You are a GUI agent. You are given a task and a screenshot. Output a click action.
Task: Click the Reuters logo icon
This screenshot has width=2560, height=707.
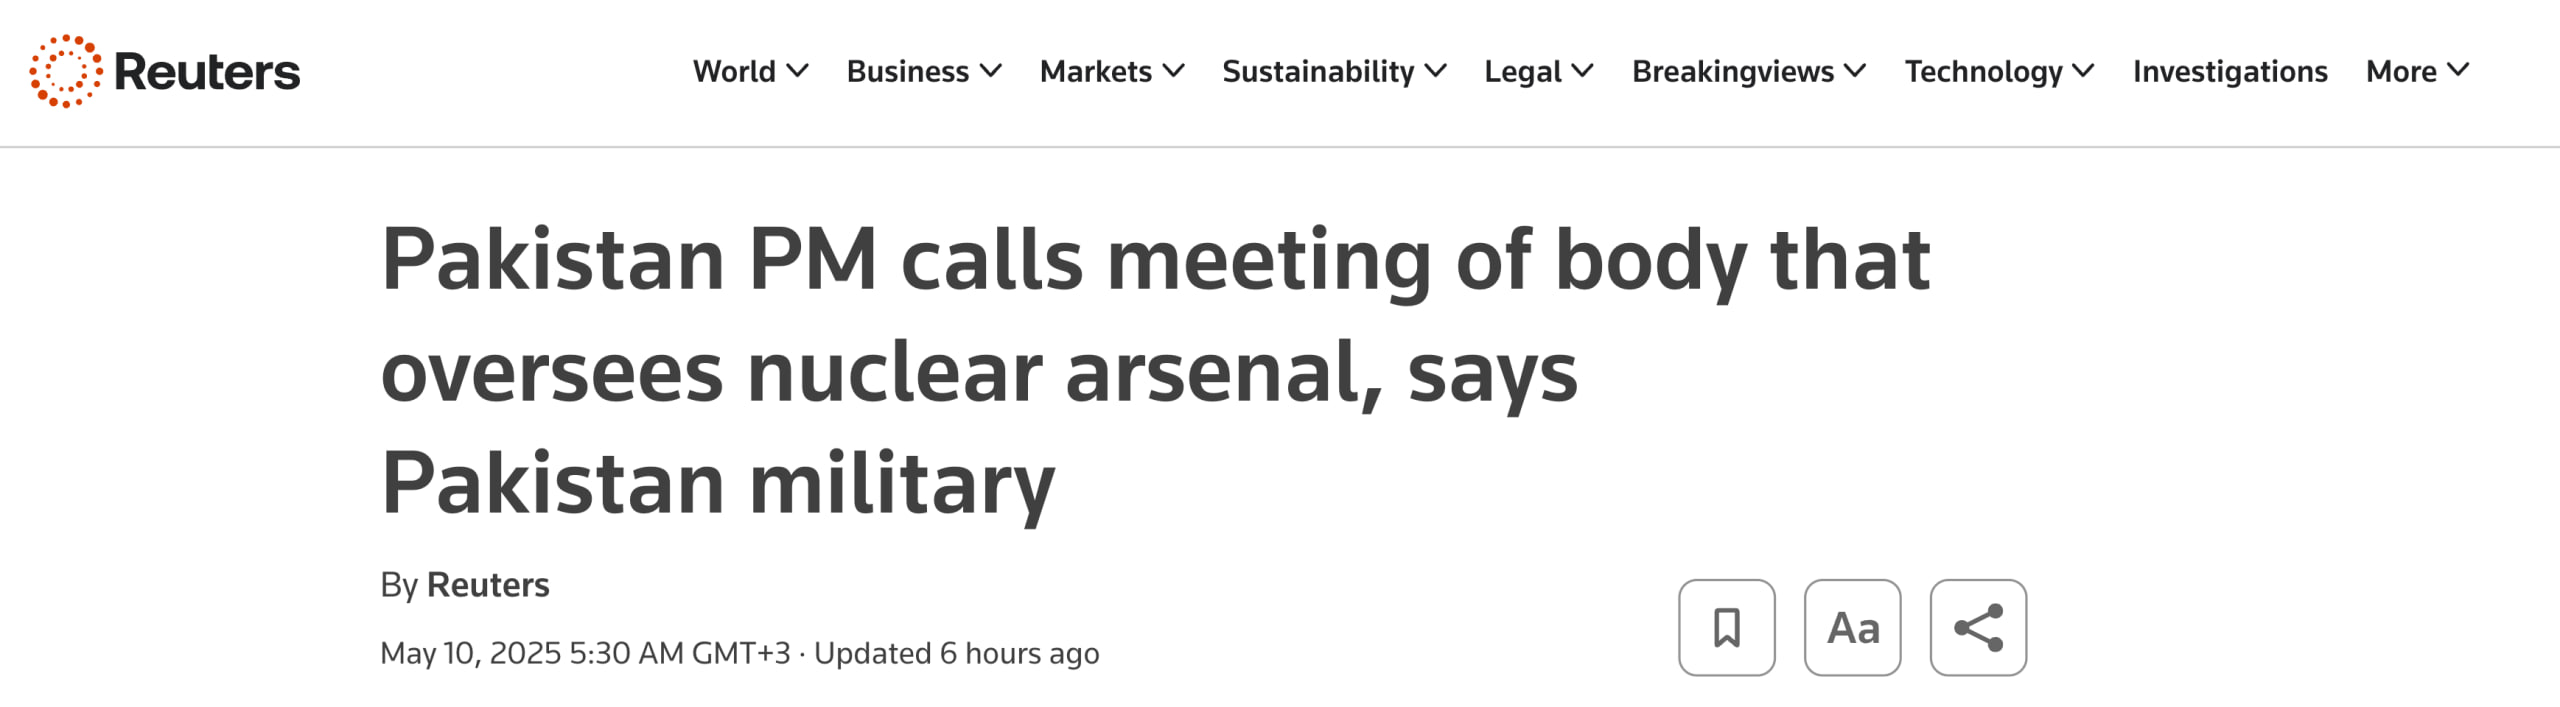(x=65, y=71)
